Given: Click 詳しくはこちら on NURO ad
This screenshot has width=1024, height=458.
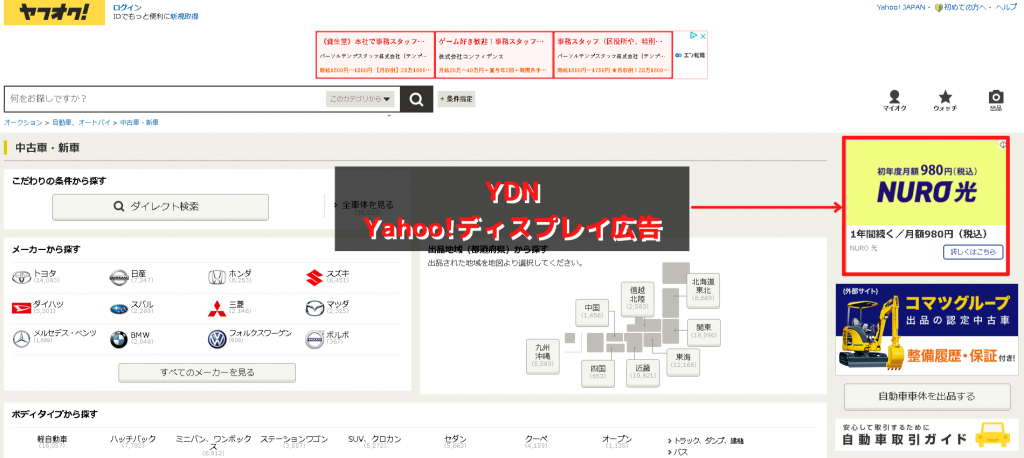Looking at the screenshot, I should (973, 252).
